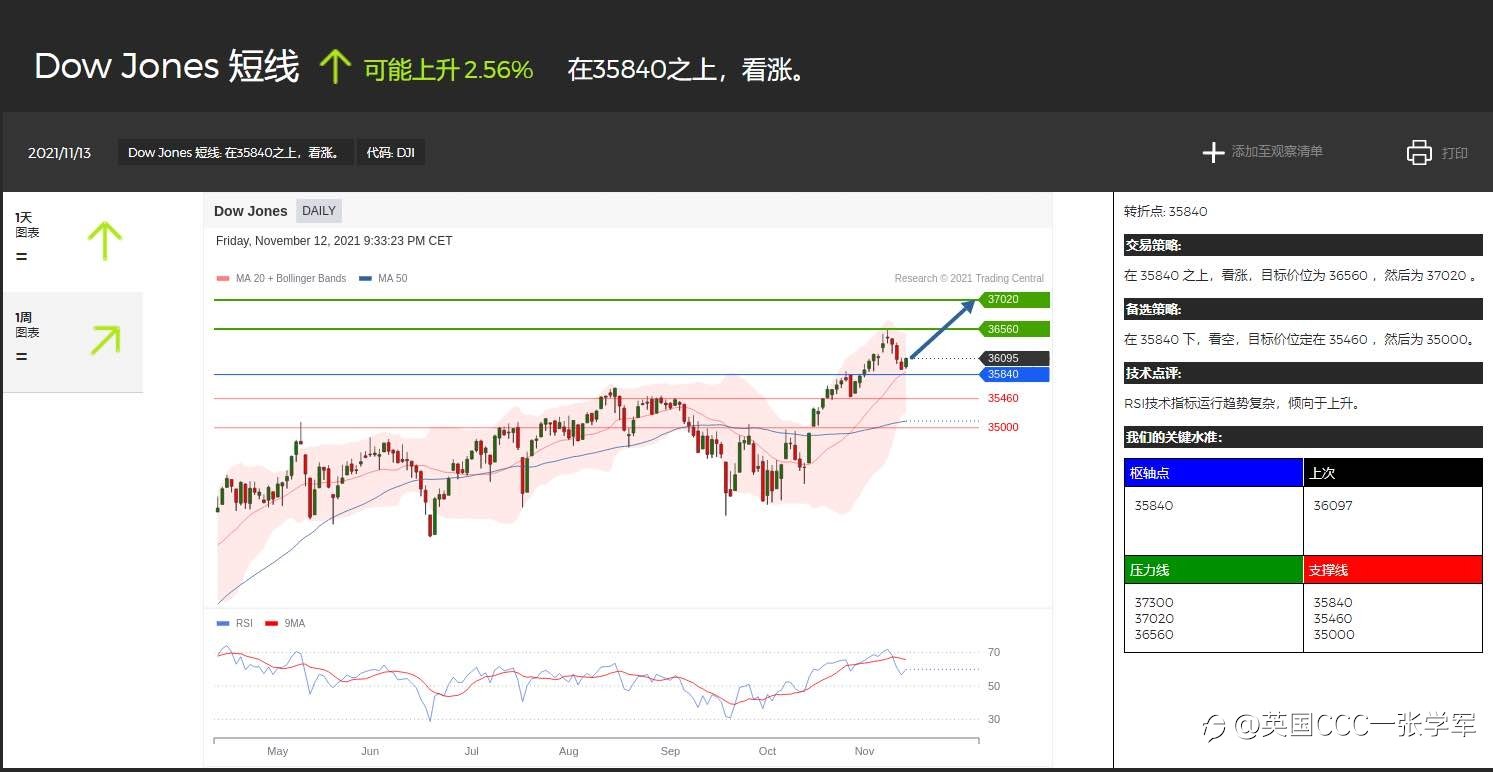Click the 1周 chart diagonal arrow icon
The image size is (1493, 772).
(104, 340)
